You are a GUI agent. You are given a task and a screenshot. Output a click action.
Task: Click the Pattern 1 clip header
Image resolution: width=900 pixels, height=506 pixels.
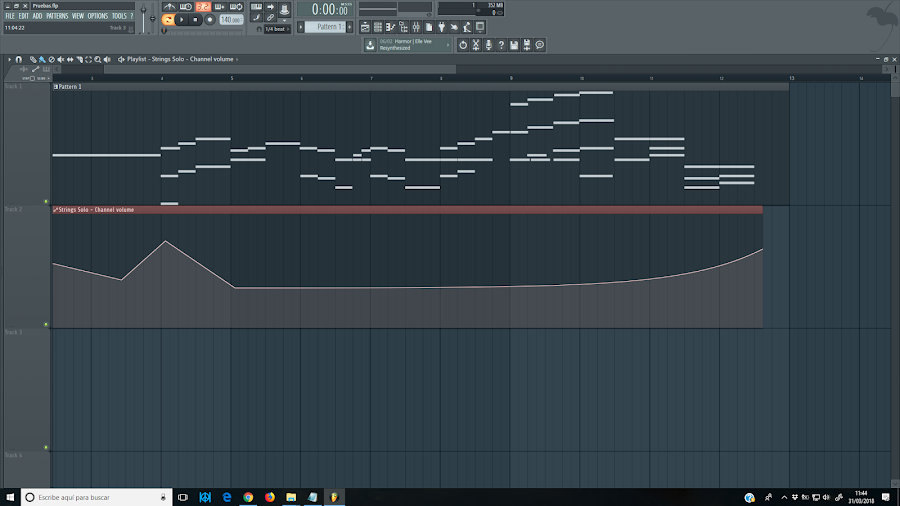click(x=421, y=87)
